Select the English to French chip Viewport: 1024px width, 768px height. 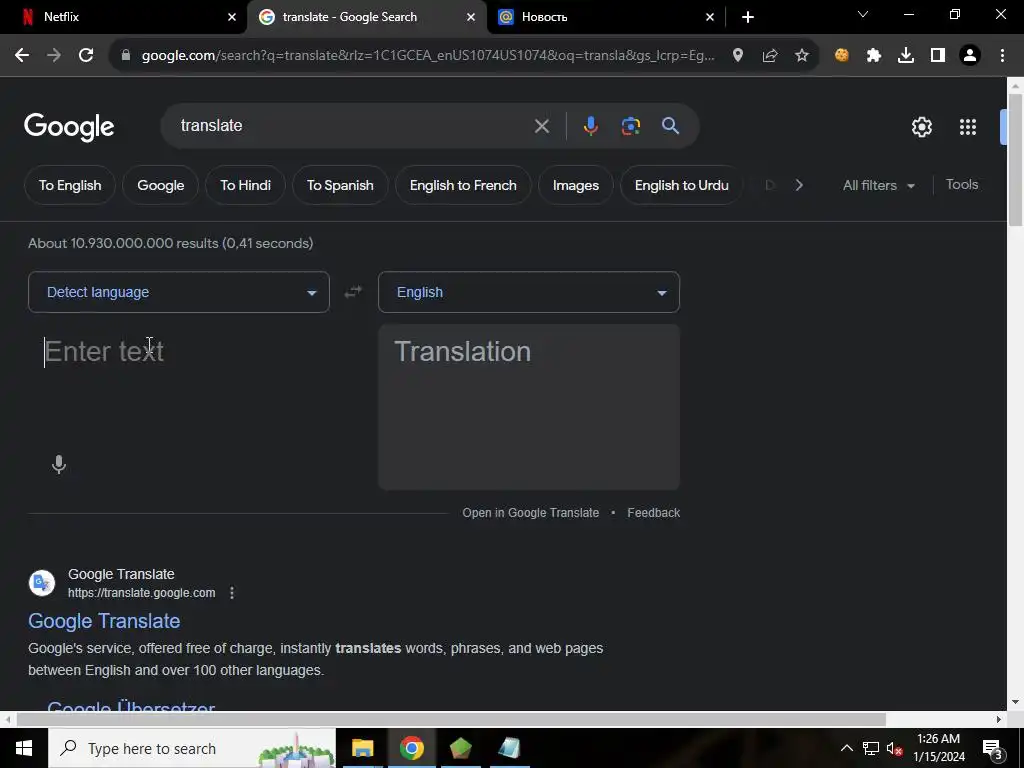click(x=463, y=185)
